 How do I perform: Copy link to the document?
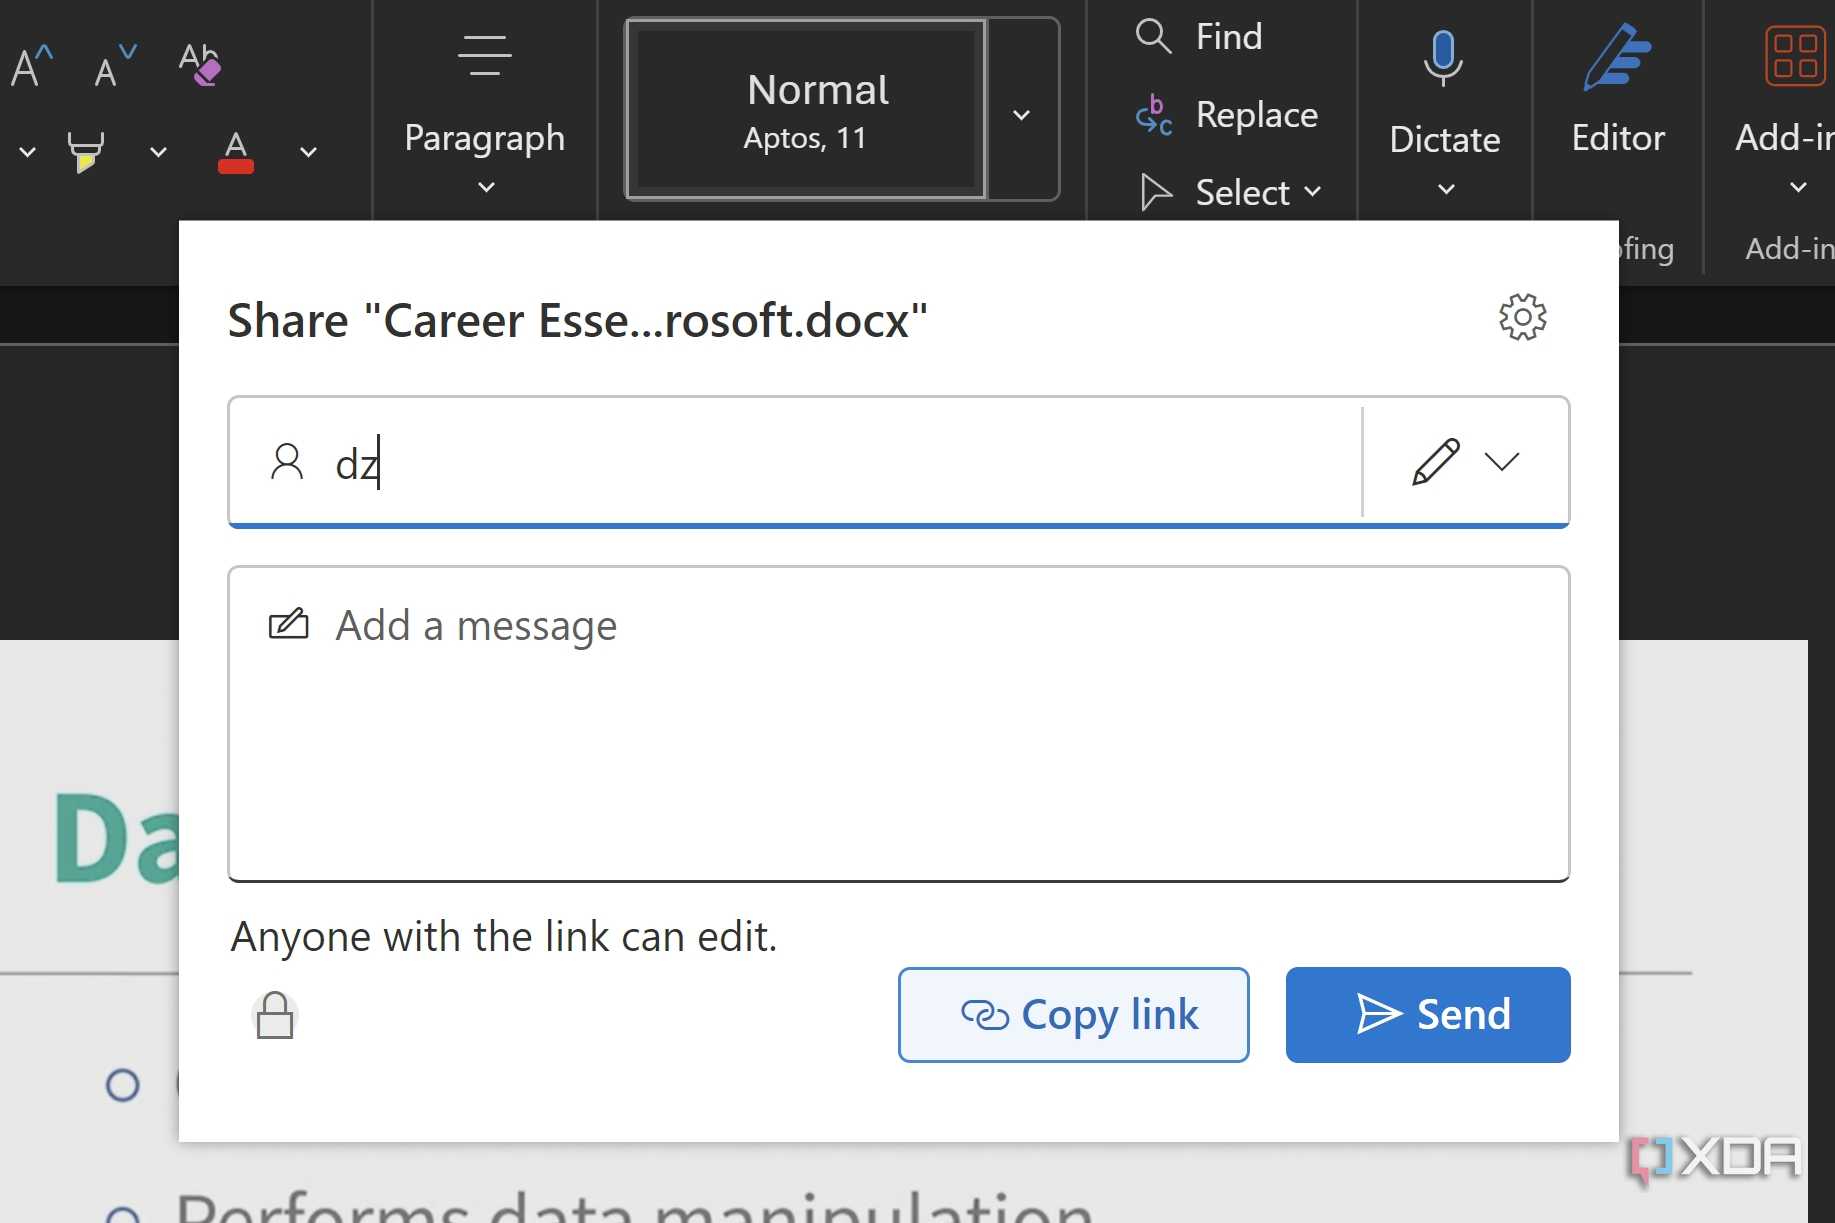point(1073,1014)
